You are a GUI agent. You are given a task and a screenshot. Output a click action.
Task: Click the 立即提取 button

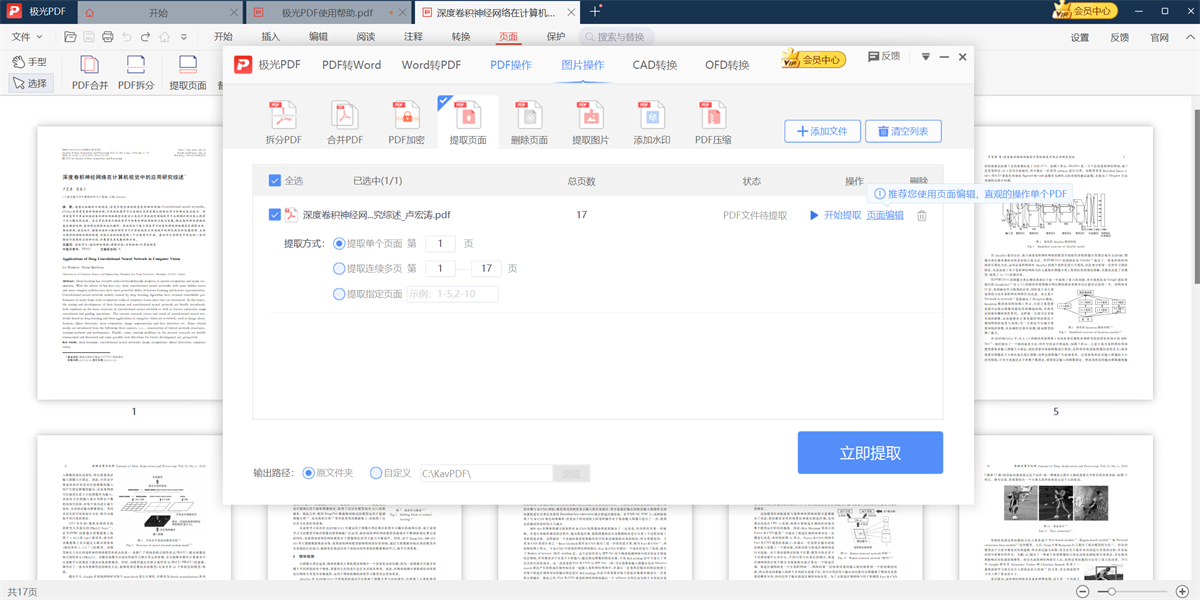tap(869, 452)
